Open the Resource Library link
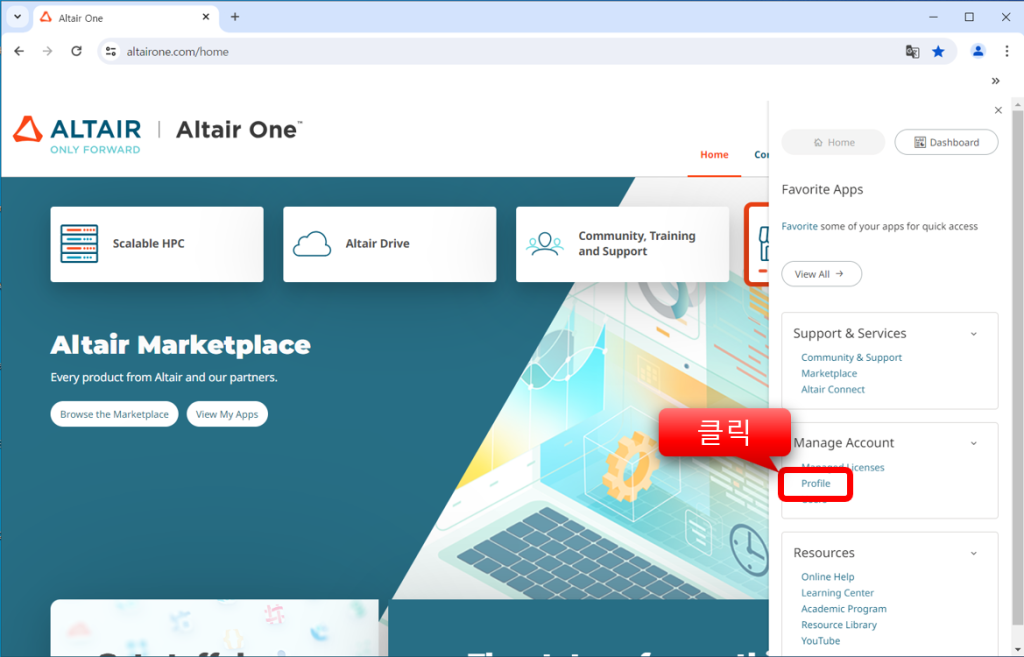 [839, 625]
